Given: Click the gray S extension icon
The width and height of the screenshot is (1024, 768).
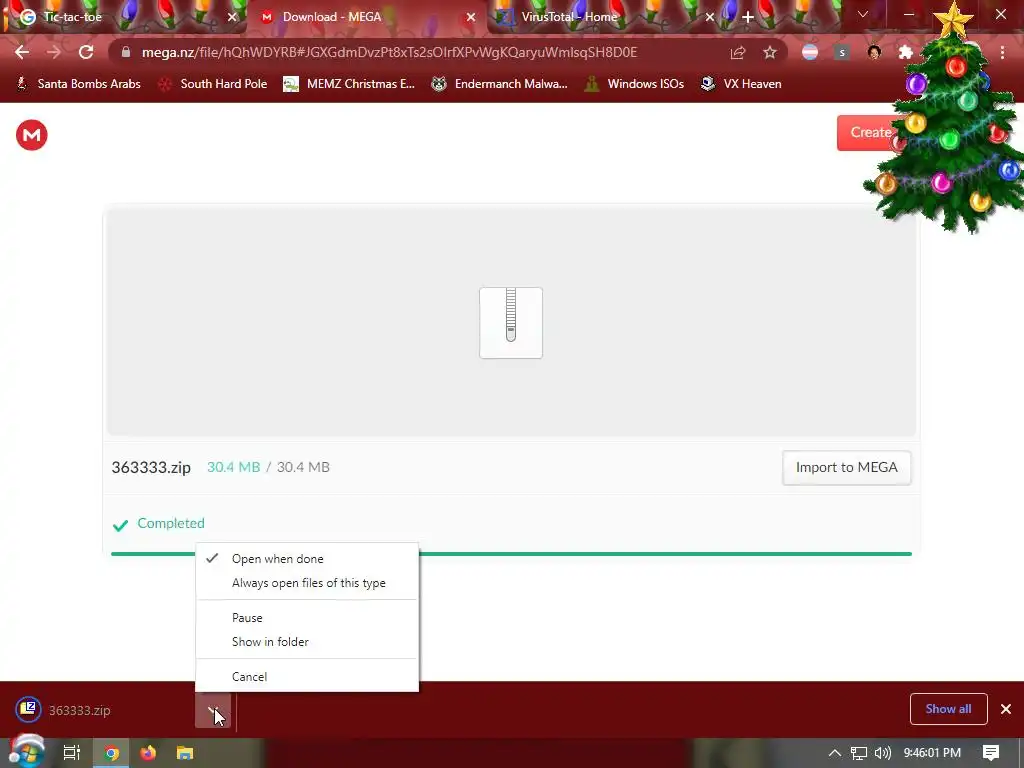Looking at the screenshot, I should coord(842,52).
